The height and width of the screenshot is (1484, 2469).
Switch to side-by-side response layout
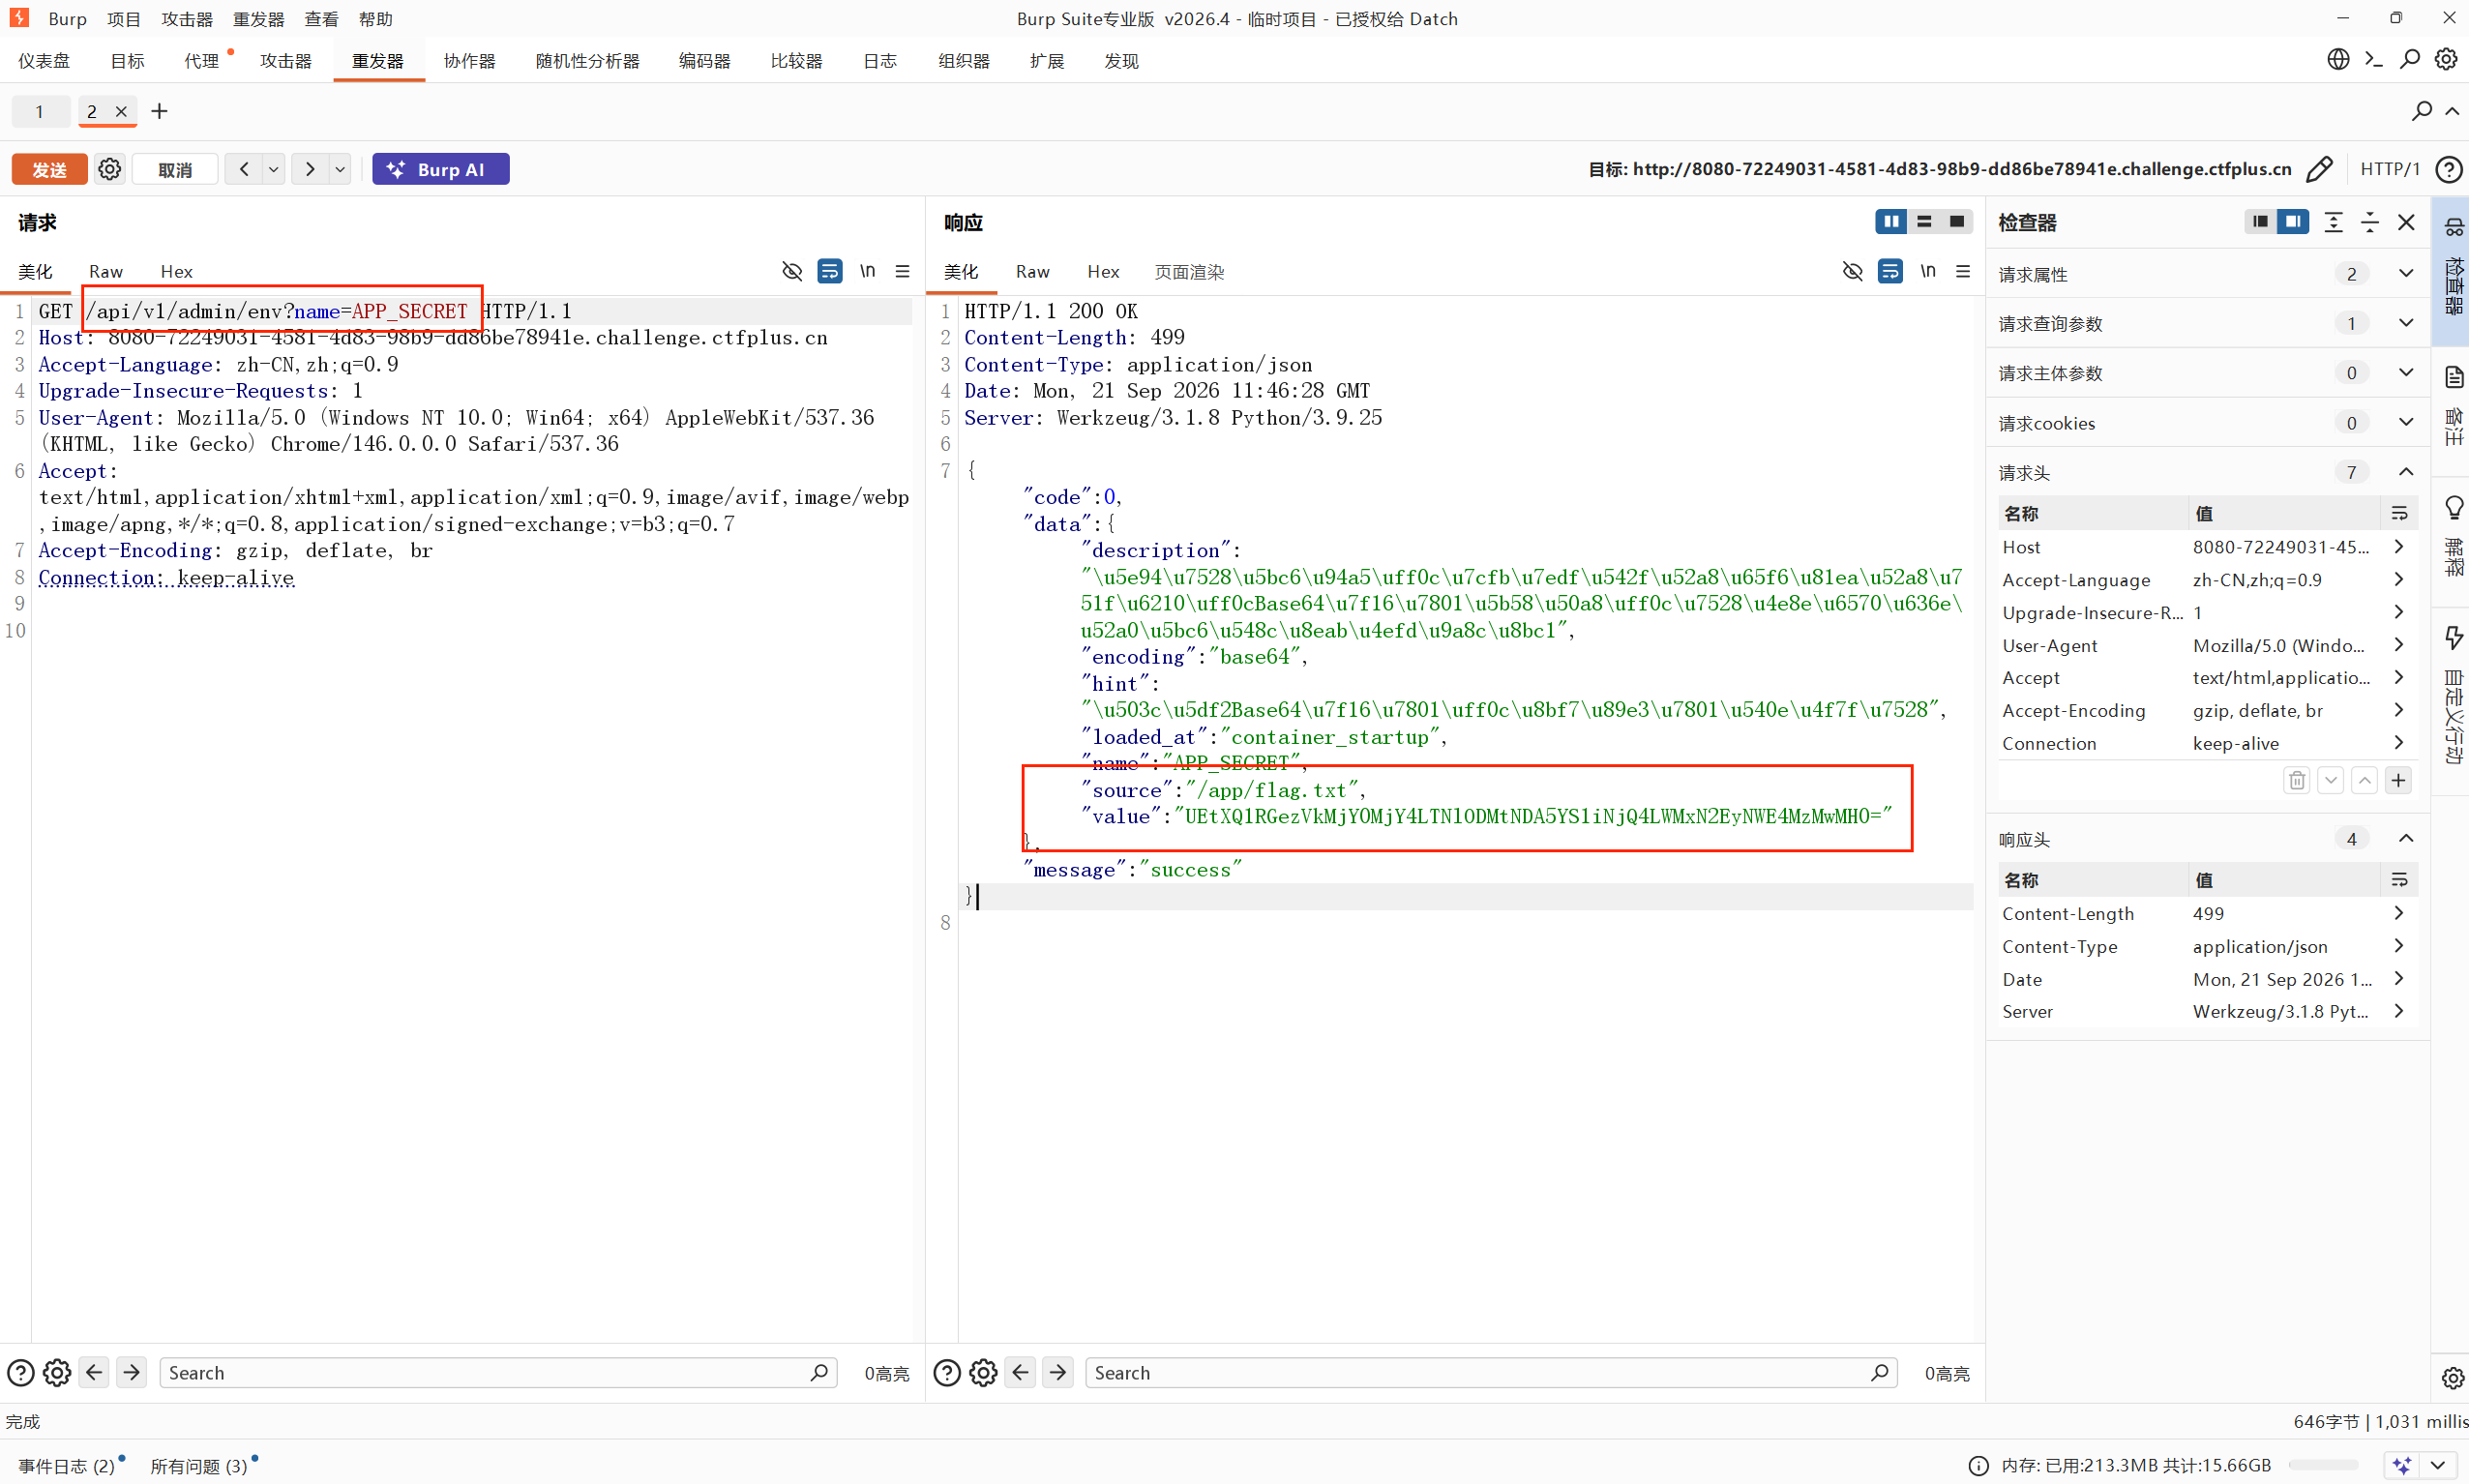pyautogui.click(x=1891, y=221)
